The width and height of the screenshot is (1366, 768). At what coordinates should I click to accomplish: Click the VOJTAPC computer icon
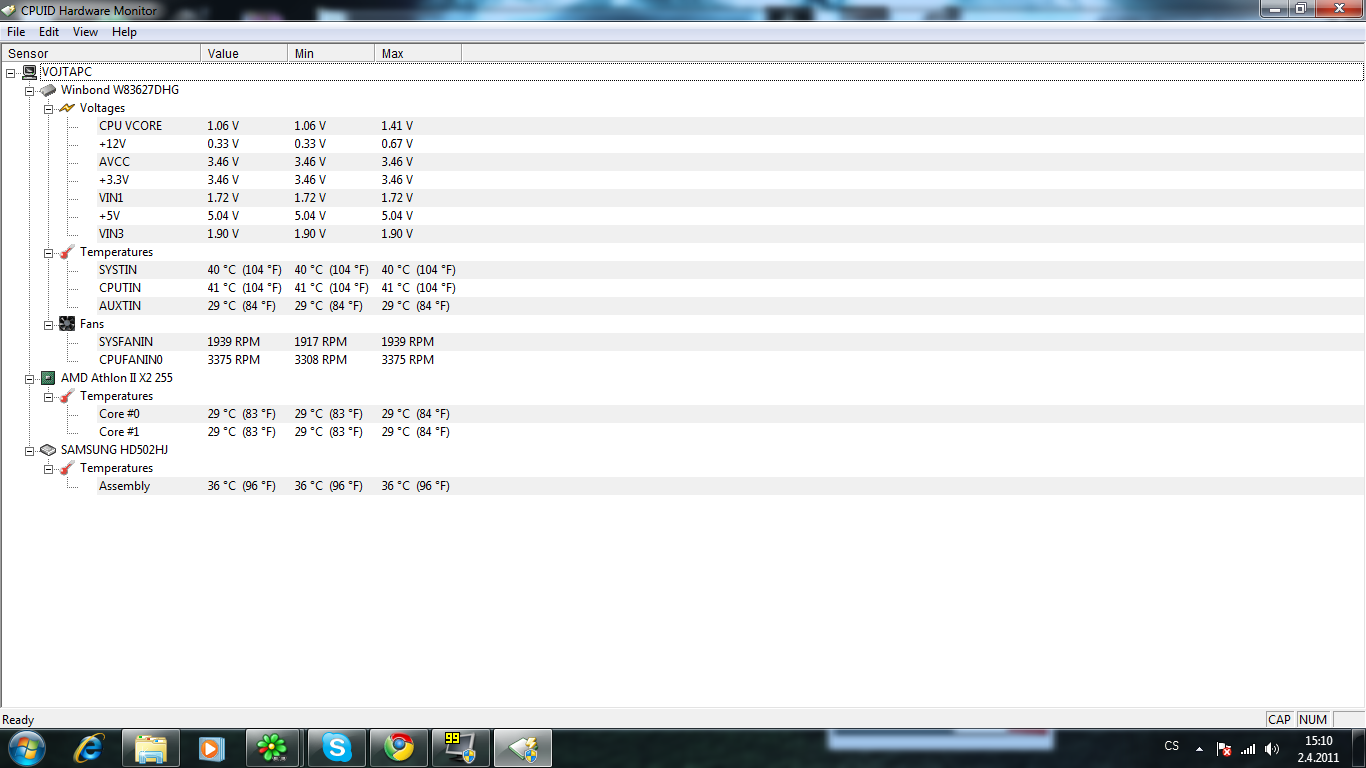tap(29, 72)
